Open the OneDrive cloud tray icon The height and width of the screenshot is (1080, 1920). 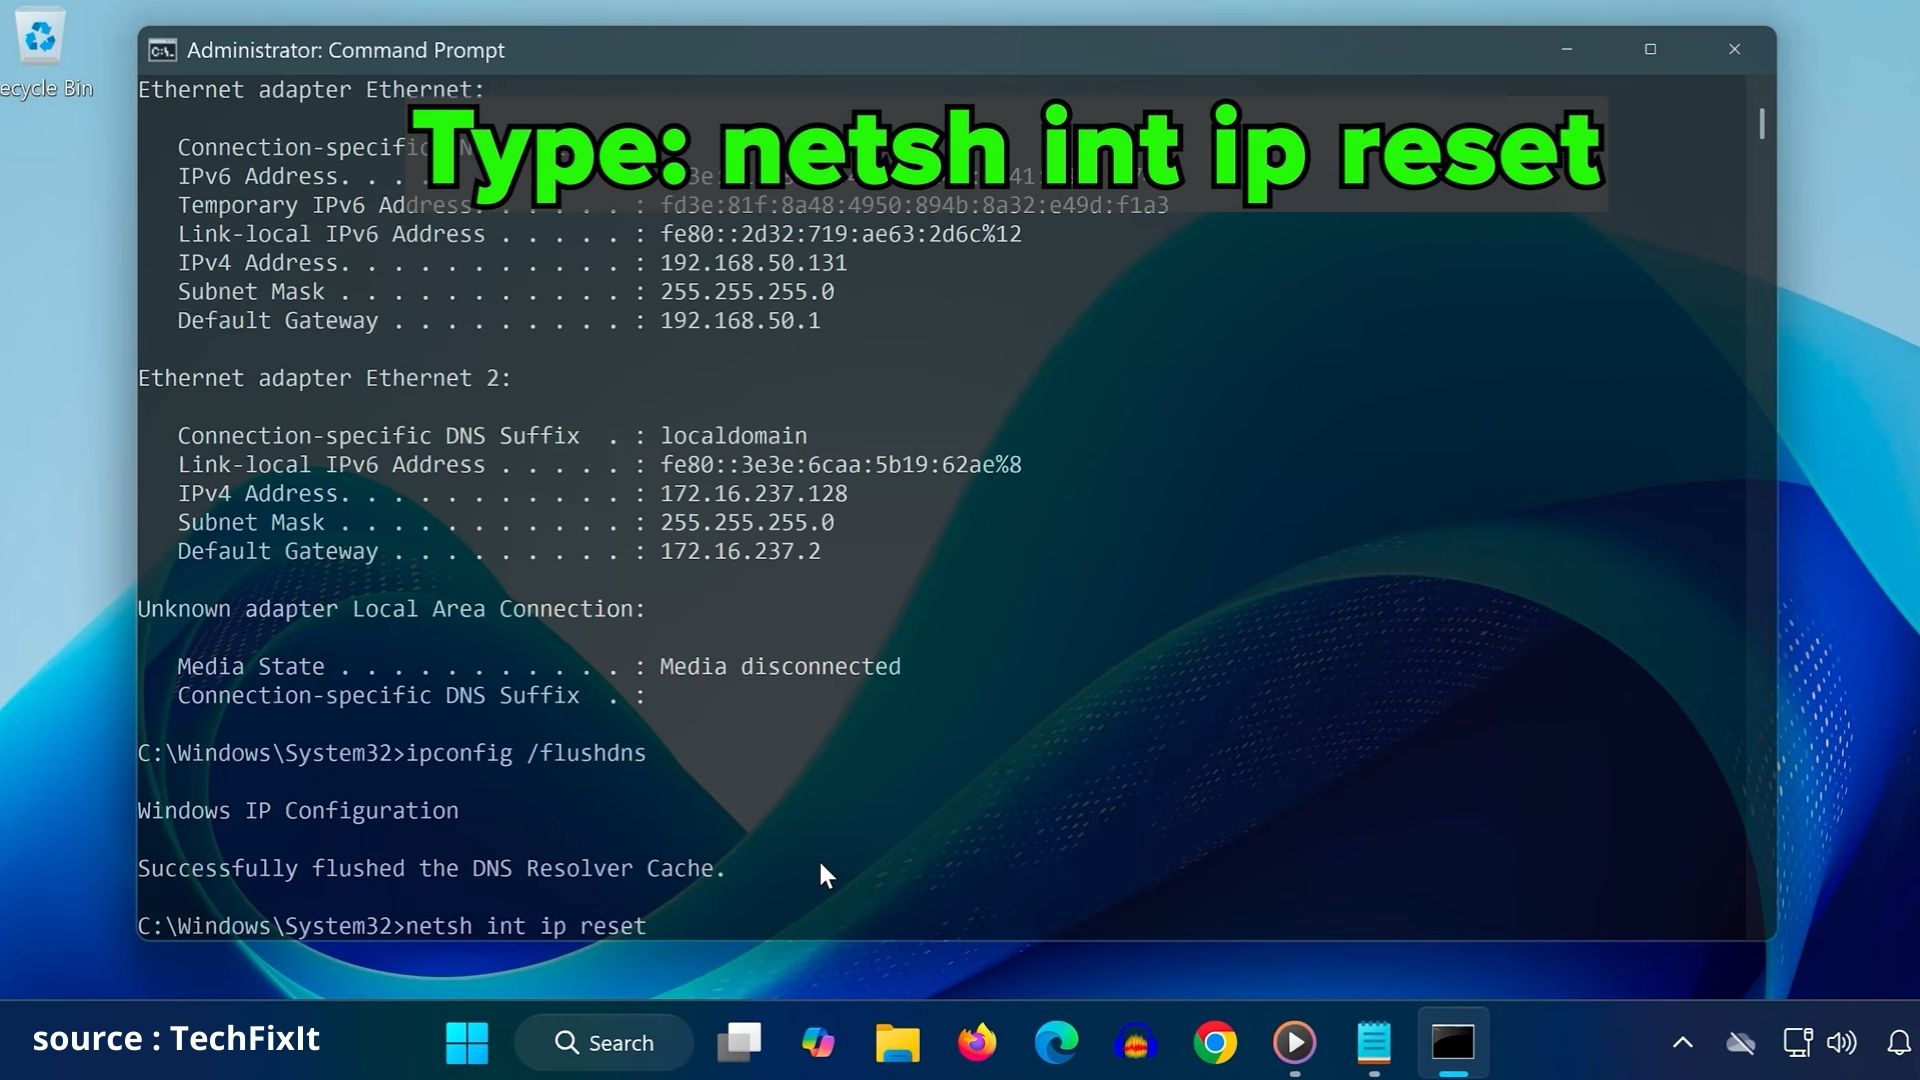click(1741, 1043)
